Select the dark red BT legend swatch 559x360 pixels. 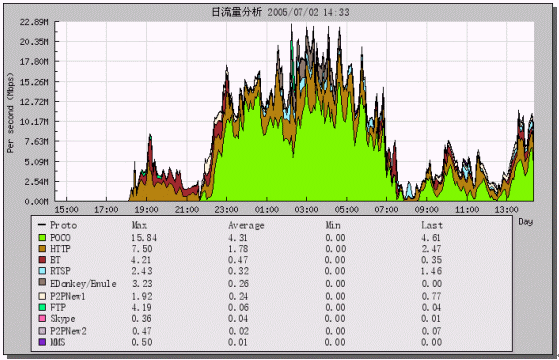(x=42, y=259)
